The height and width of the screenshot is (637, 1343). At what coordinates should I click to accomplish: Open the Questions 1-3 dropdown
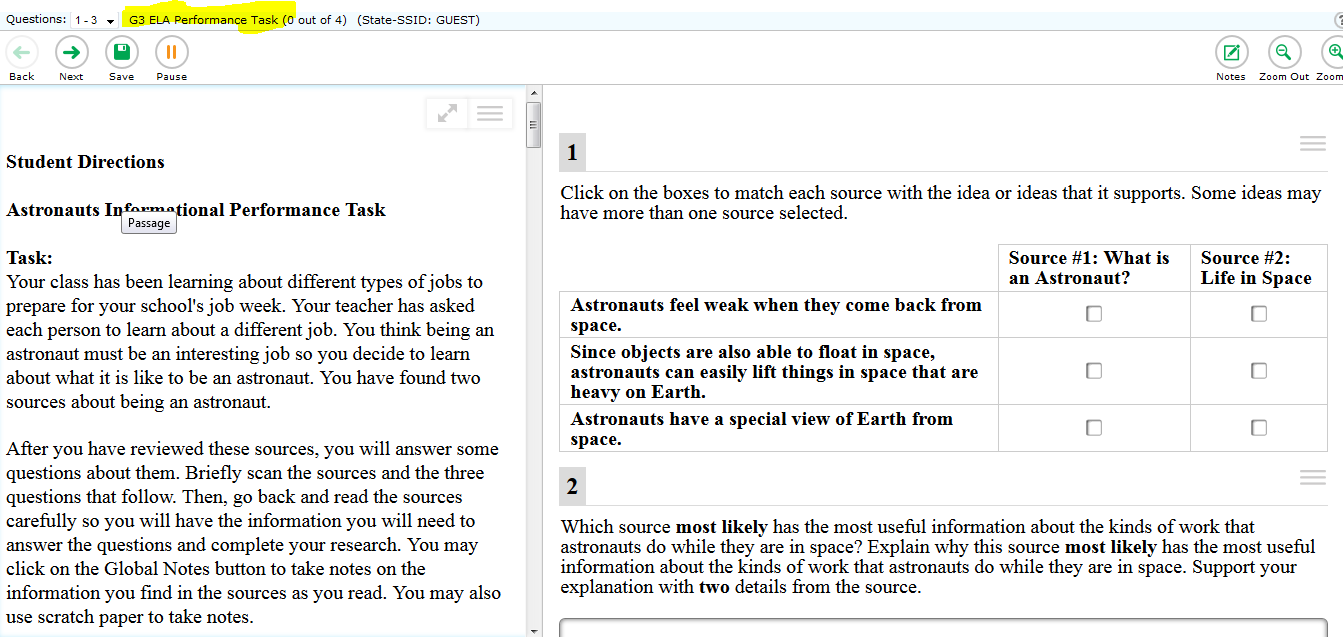pos(92,18)
